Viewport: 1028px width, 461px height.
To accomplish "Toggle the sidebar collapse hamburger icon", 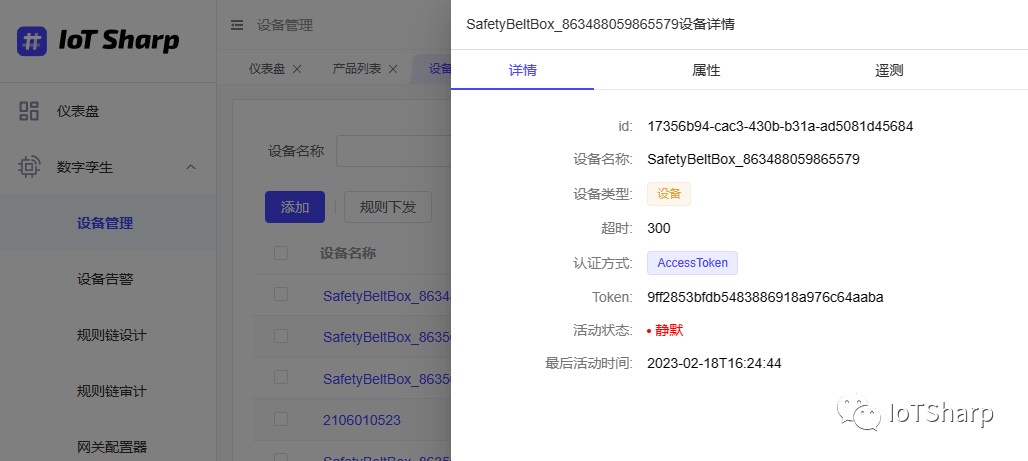I will pyautogui.click(x=237, y=26).
